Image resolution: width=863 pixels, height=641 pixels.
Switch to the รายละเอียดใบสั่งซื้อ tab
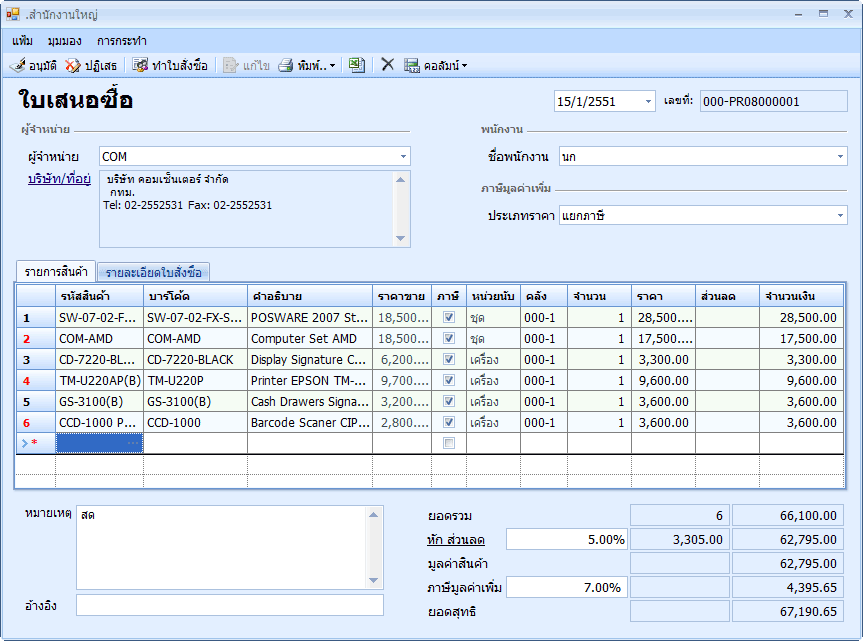pos(153,272)
